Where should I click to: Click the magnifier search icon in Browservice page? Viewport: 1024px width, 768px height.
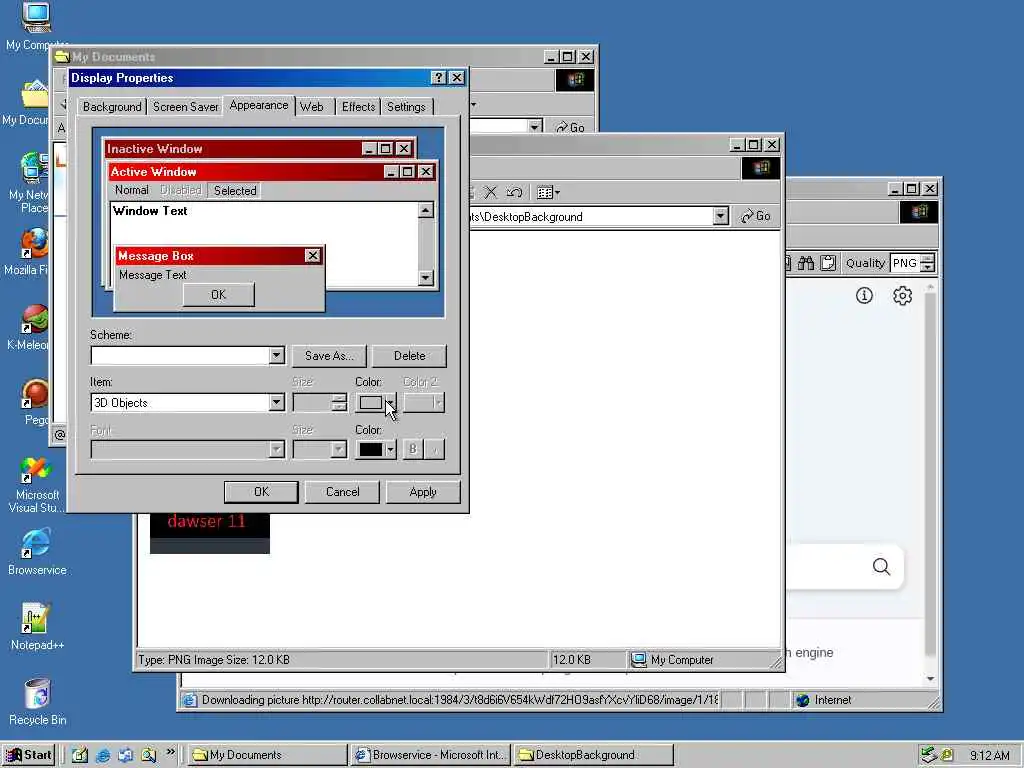pos(881,566)
